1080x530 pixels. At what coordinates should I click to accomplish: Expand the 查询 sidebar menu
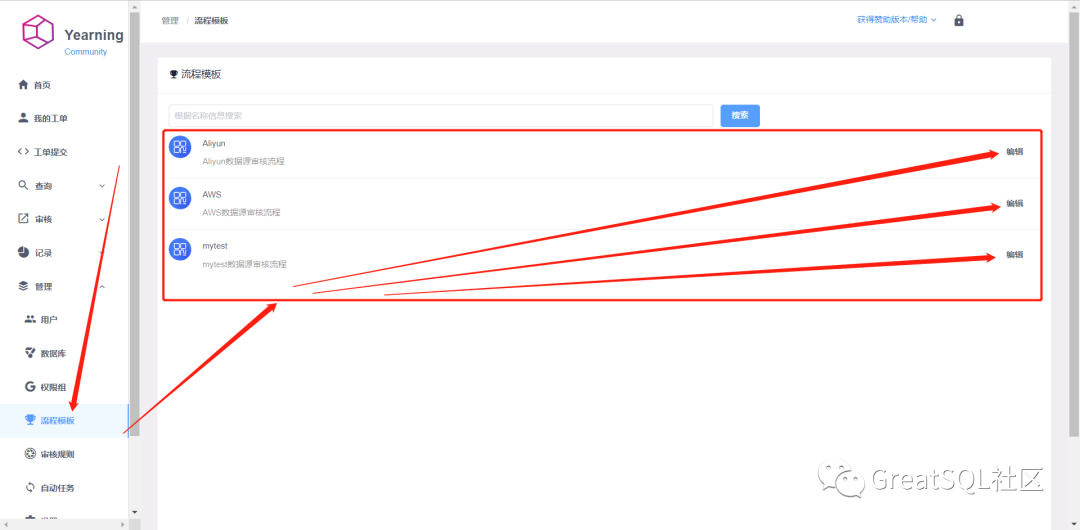click(60, 186)
